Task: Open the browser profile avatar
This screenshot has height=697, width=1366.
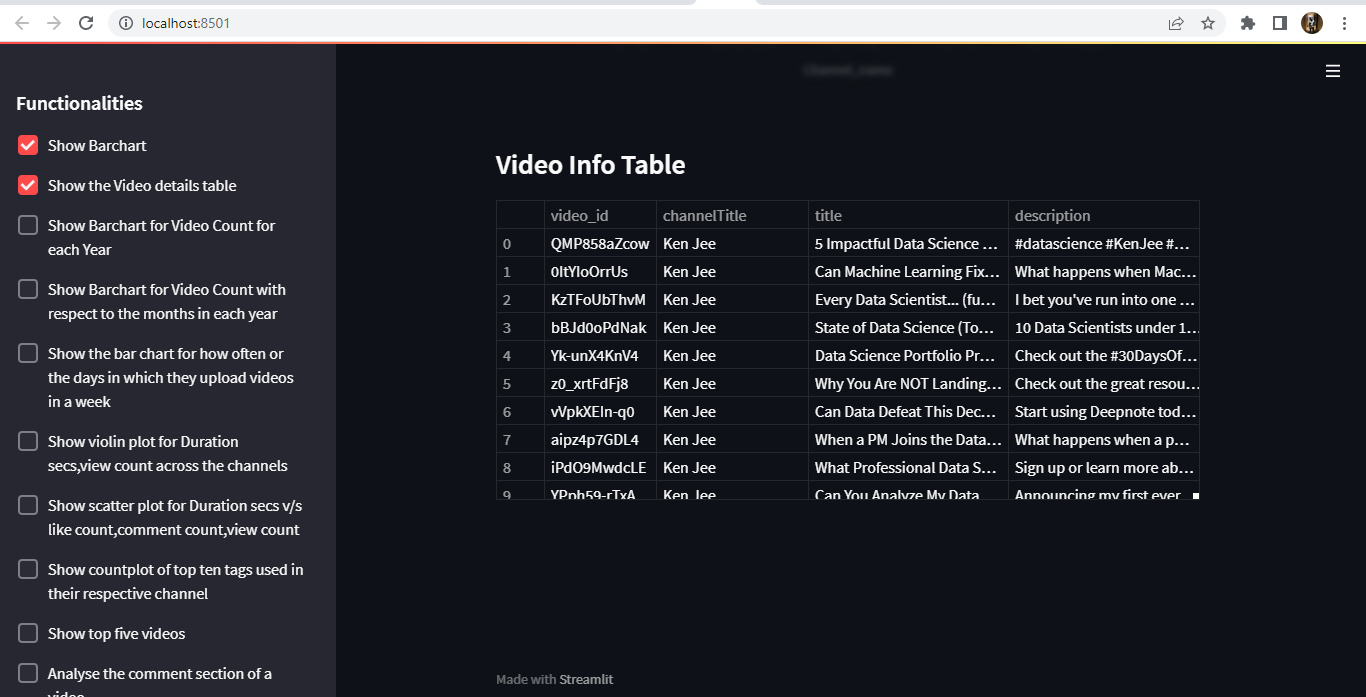Action: (x=1311, y=22)
